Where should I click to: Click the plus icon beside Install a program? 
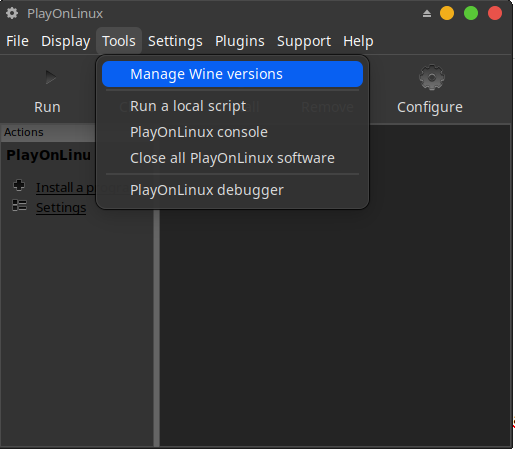tap(19, 185)
